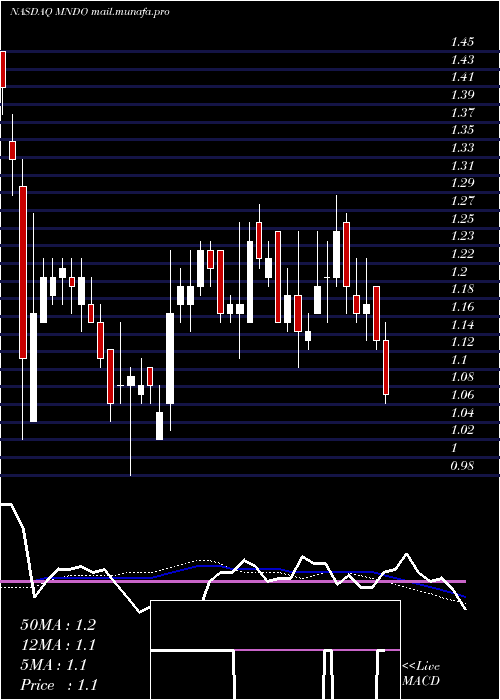The height and width of the screenshot is (700, 500).
Task: Click the 1.06 price axis label
Action: click(x=462, y=395)
